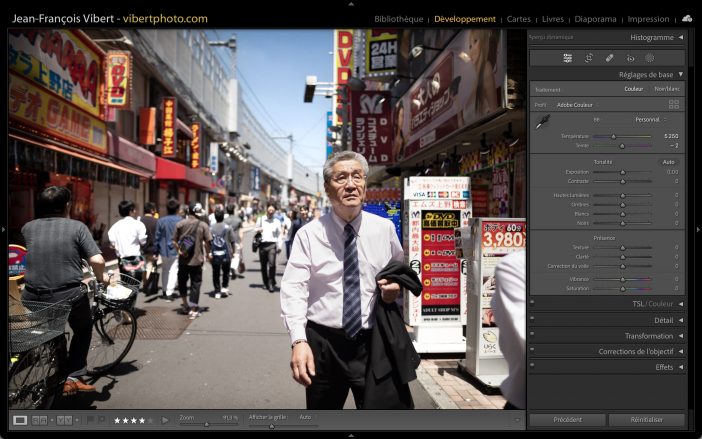Open the profile browser grid icon
This screenshot has width=702, height=439.
[674, 104]
